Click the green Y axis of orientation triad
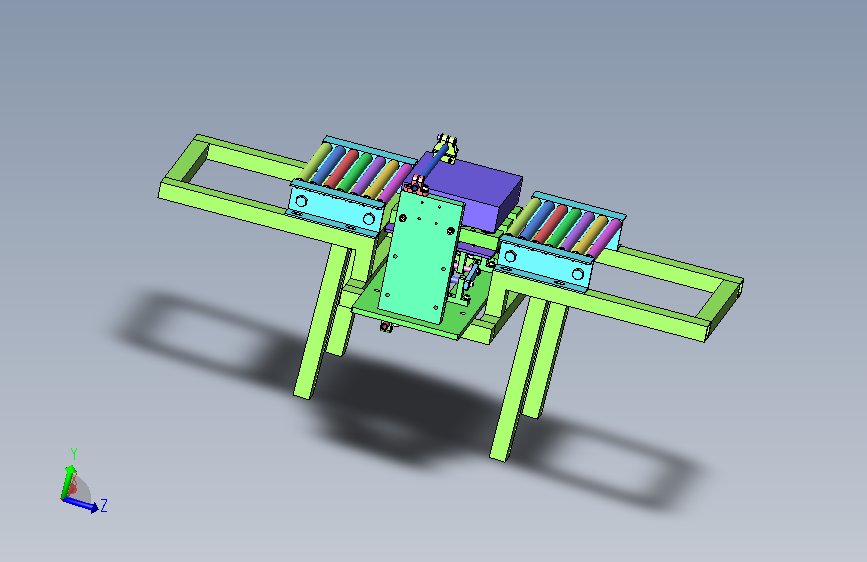The image size is (867, 562). 68,481
